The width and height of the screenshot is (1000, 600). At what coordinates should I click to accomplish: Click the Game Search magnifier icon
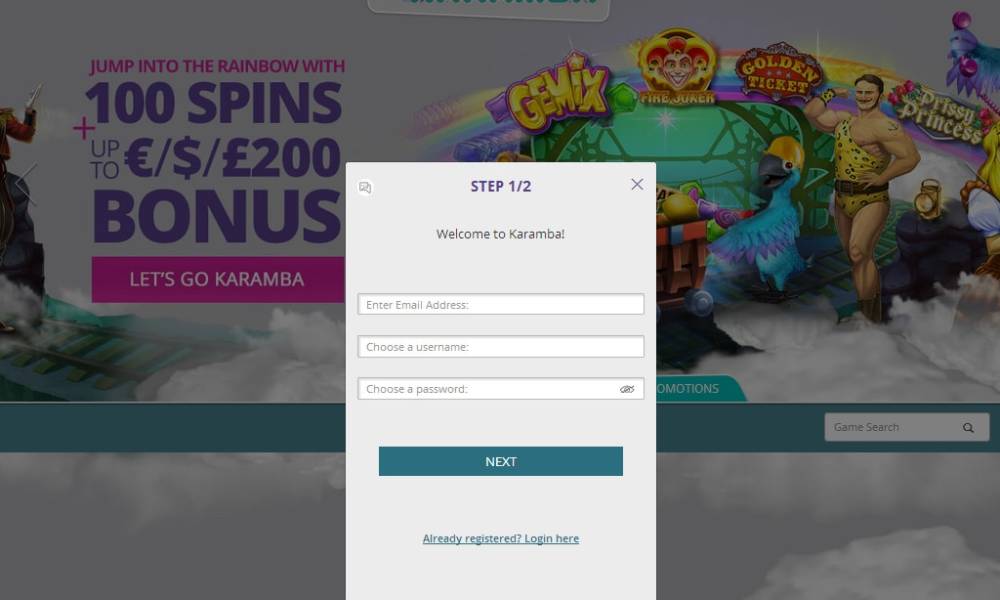(x=968, y=427)
